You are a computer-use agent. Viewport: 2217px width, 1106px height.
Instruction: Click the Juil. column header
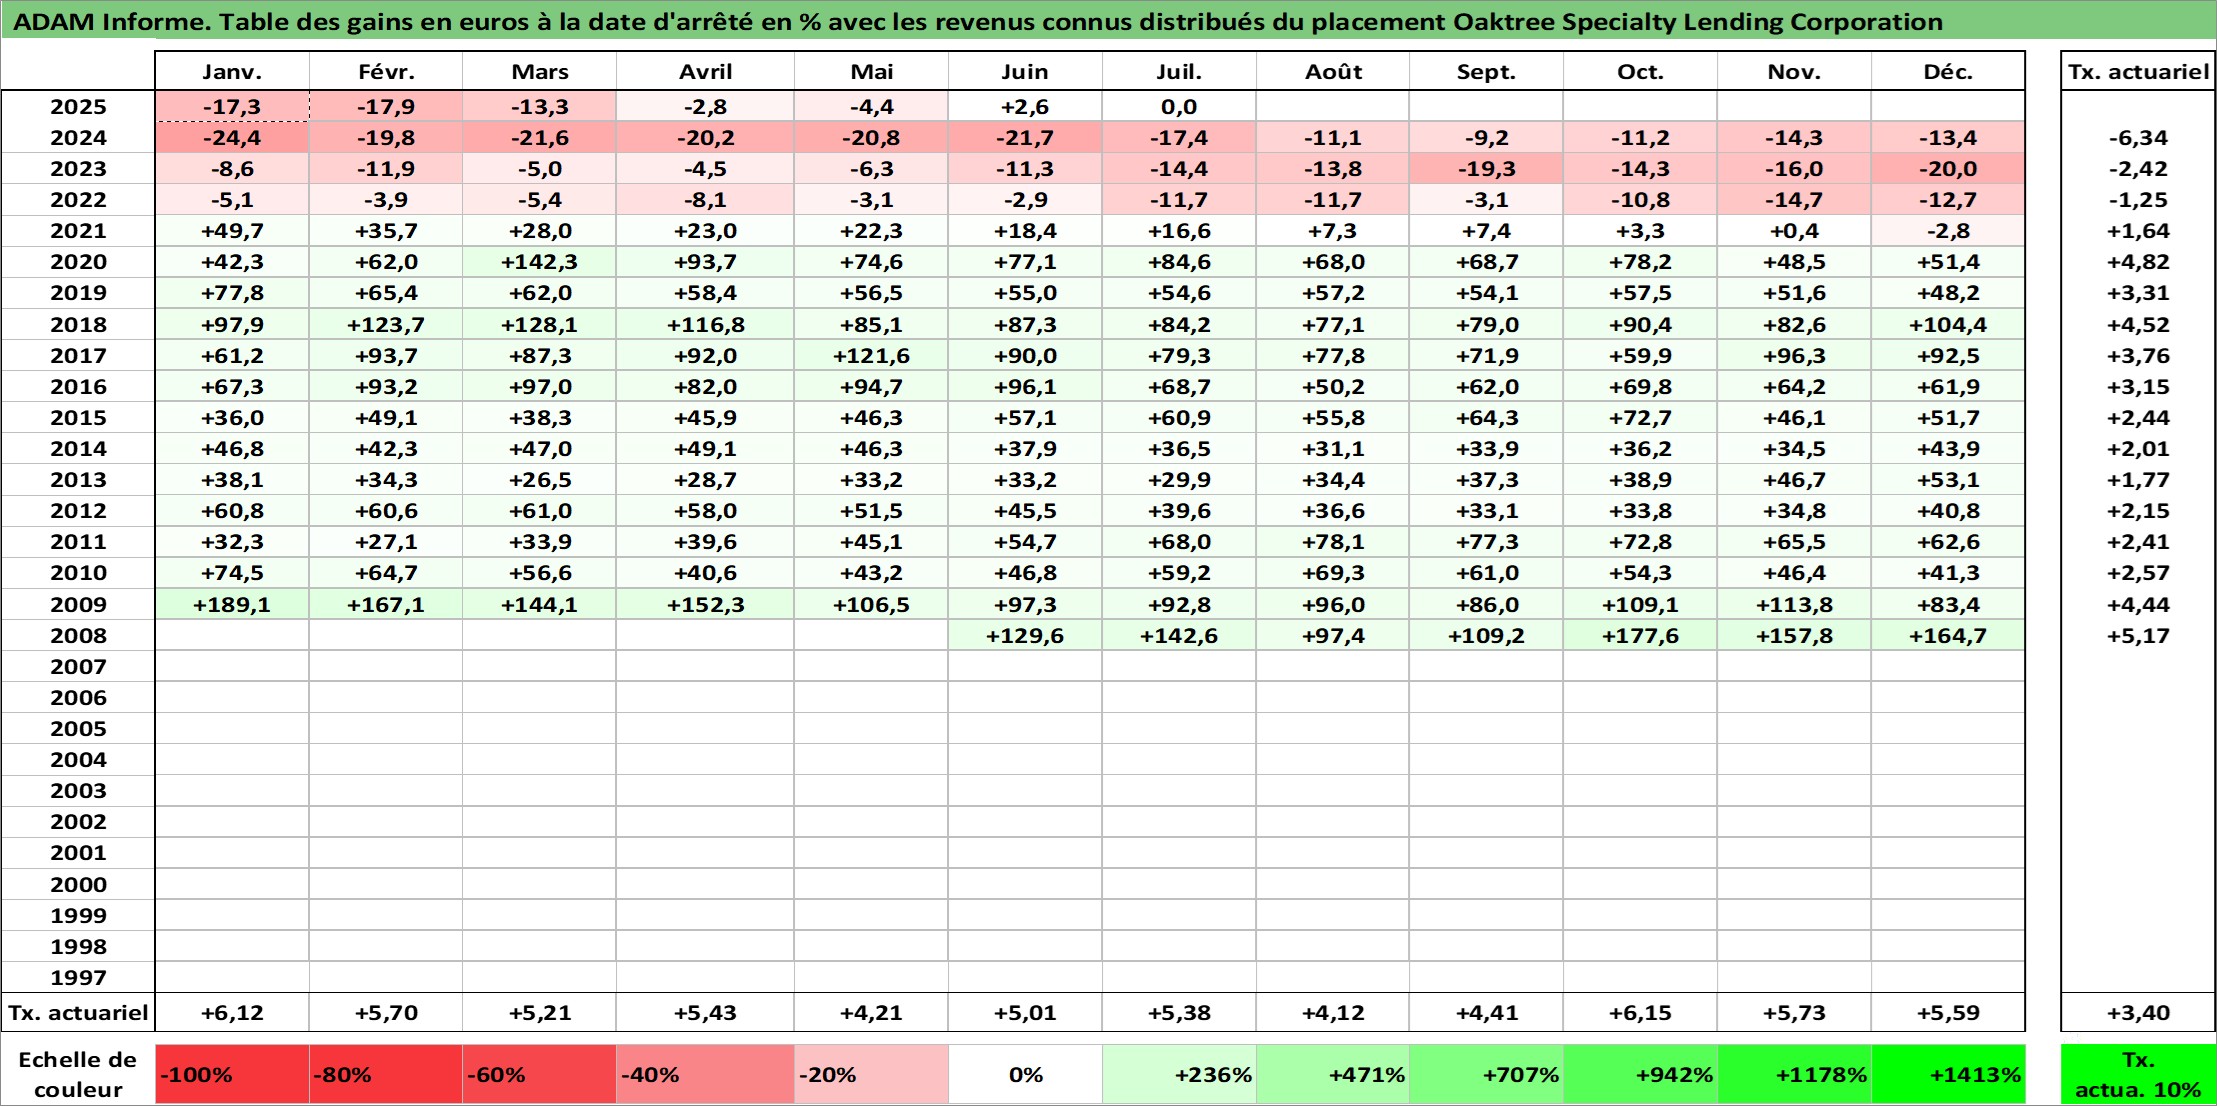point(1179,71)
